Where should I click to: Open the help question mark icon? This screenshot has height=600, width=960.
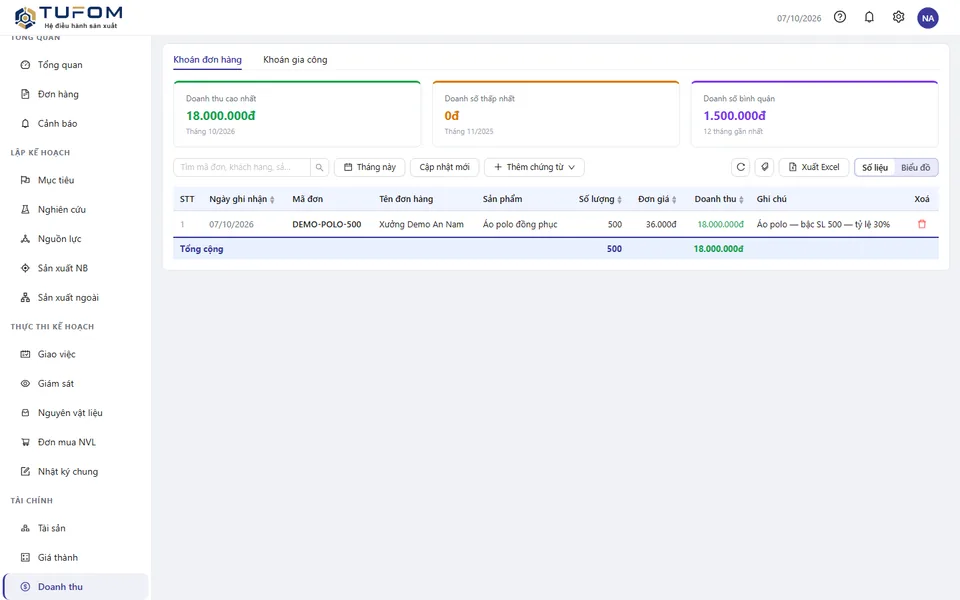click(x=840, y=17)
